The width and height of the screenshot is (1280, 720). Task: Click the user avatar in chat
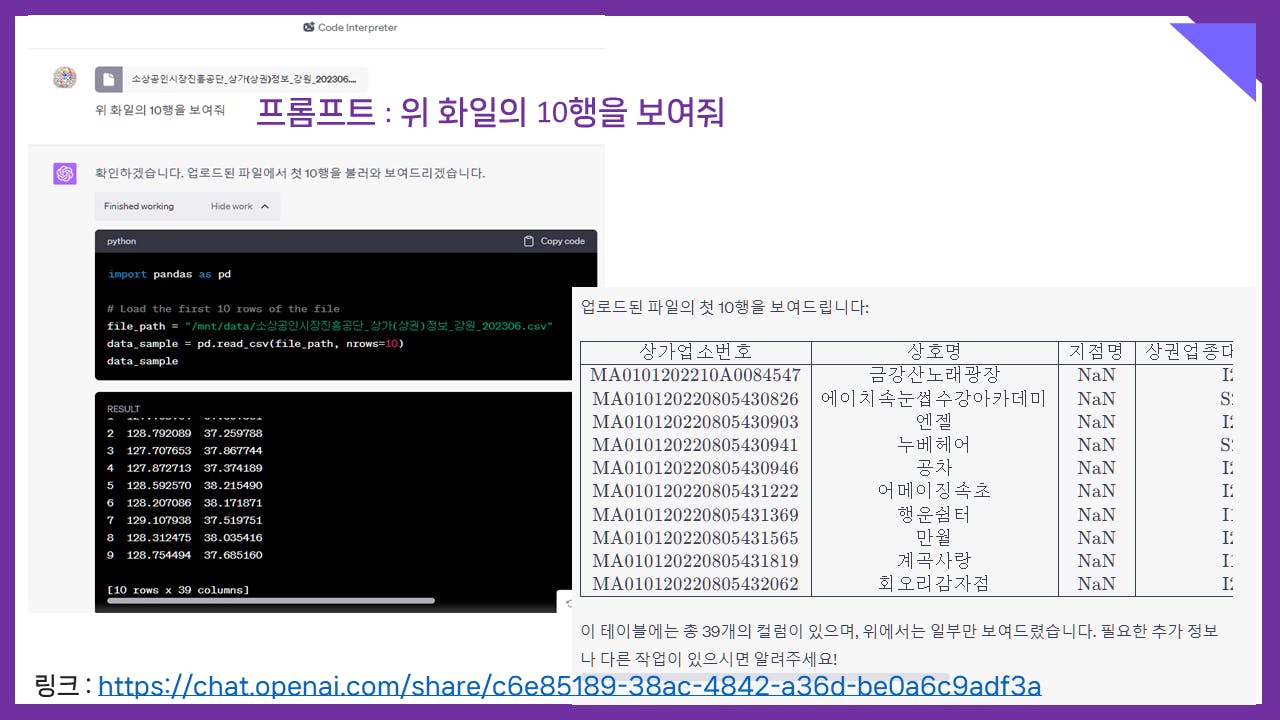coord(65,78)
